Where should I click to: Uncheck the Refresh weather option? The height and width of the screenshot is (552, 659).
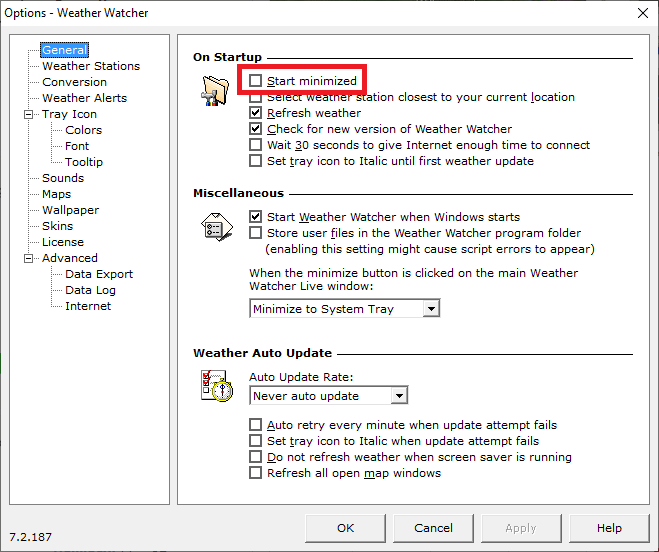[256, 113]
